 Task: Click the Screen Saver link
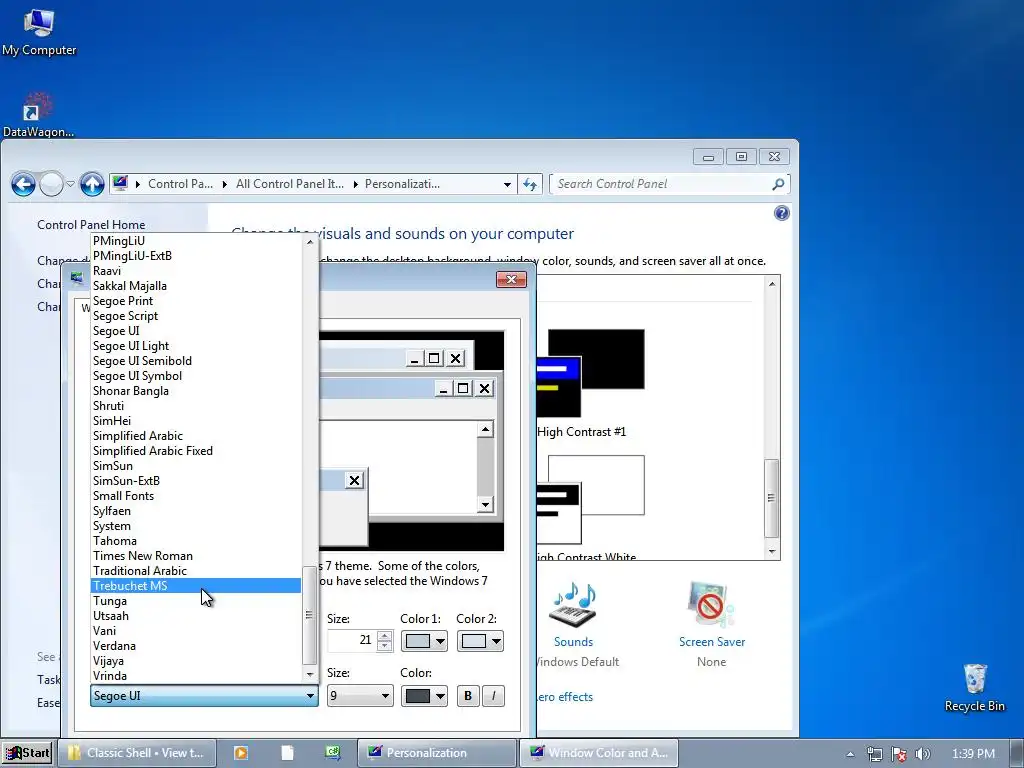[712, 642]
